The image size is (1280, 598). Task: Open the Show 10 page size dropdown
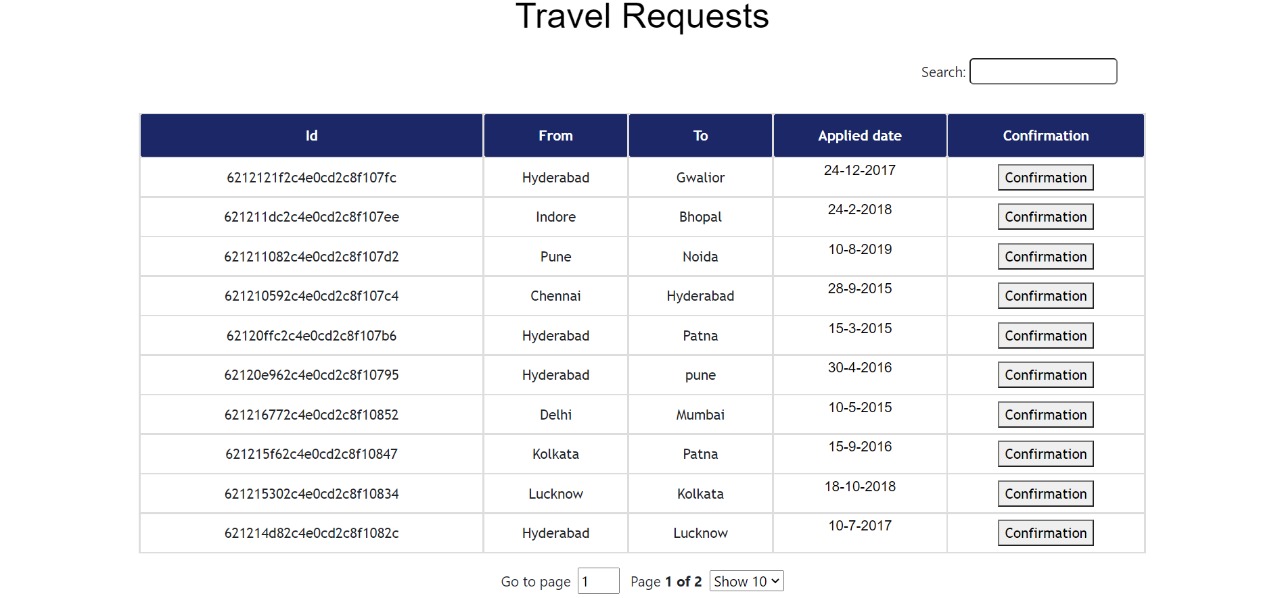[746, 581]
